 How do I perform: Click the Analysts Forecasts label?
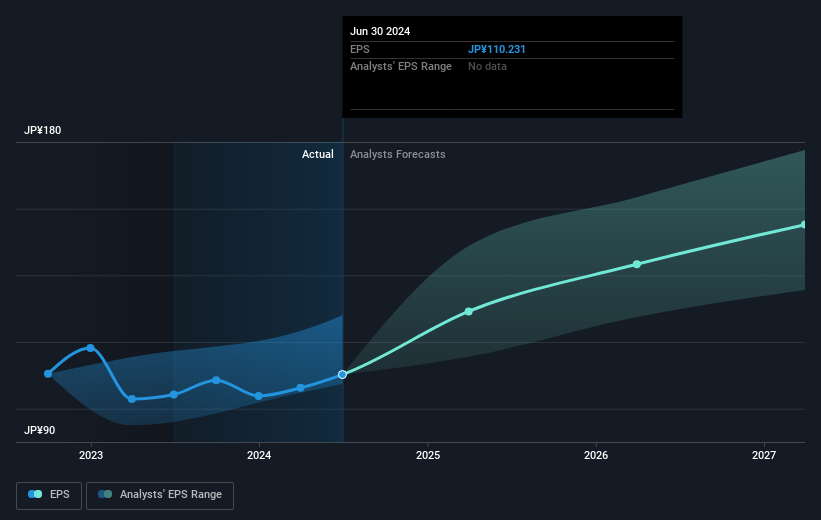click(397, 154)
